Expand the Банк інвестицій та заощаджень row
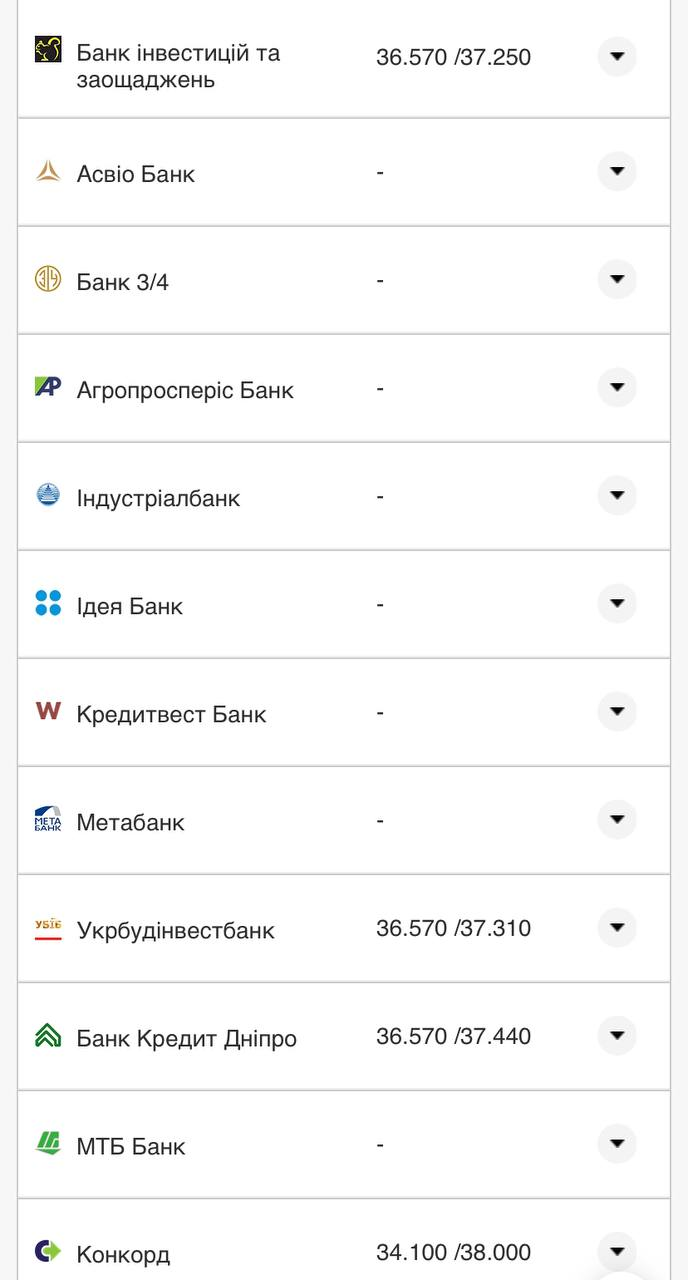This screenshot has width=688, height=1280. coord(617,56)
